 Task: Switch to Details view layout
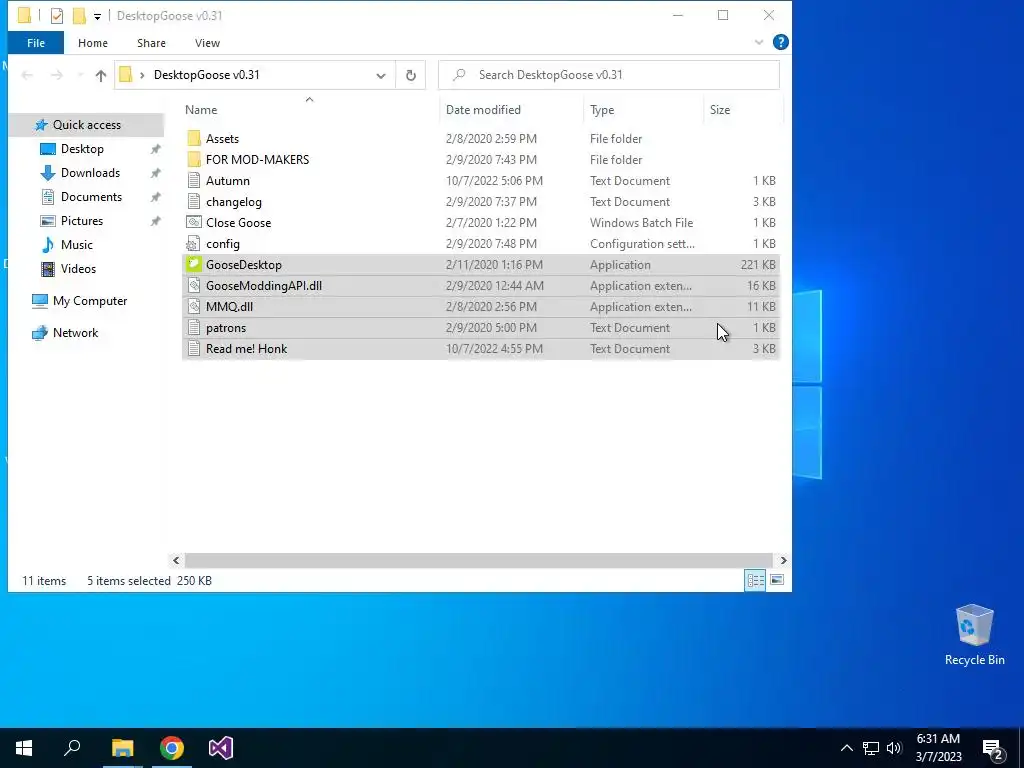tap(756, 580)
